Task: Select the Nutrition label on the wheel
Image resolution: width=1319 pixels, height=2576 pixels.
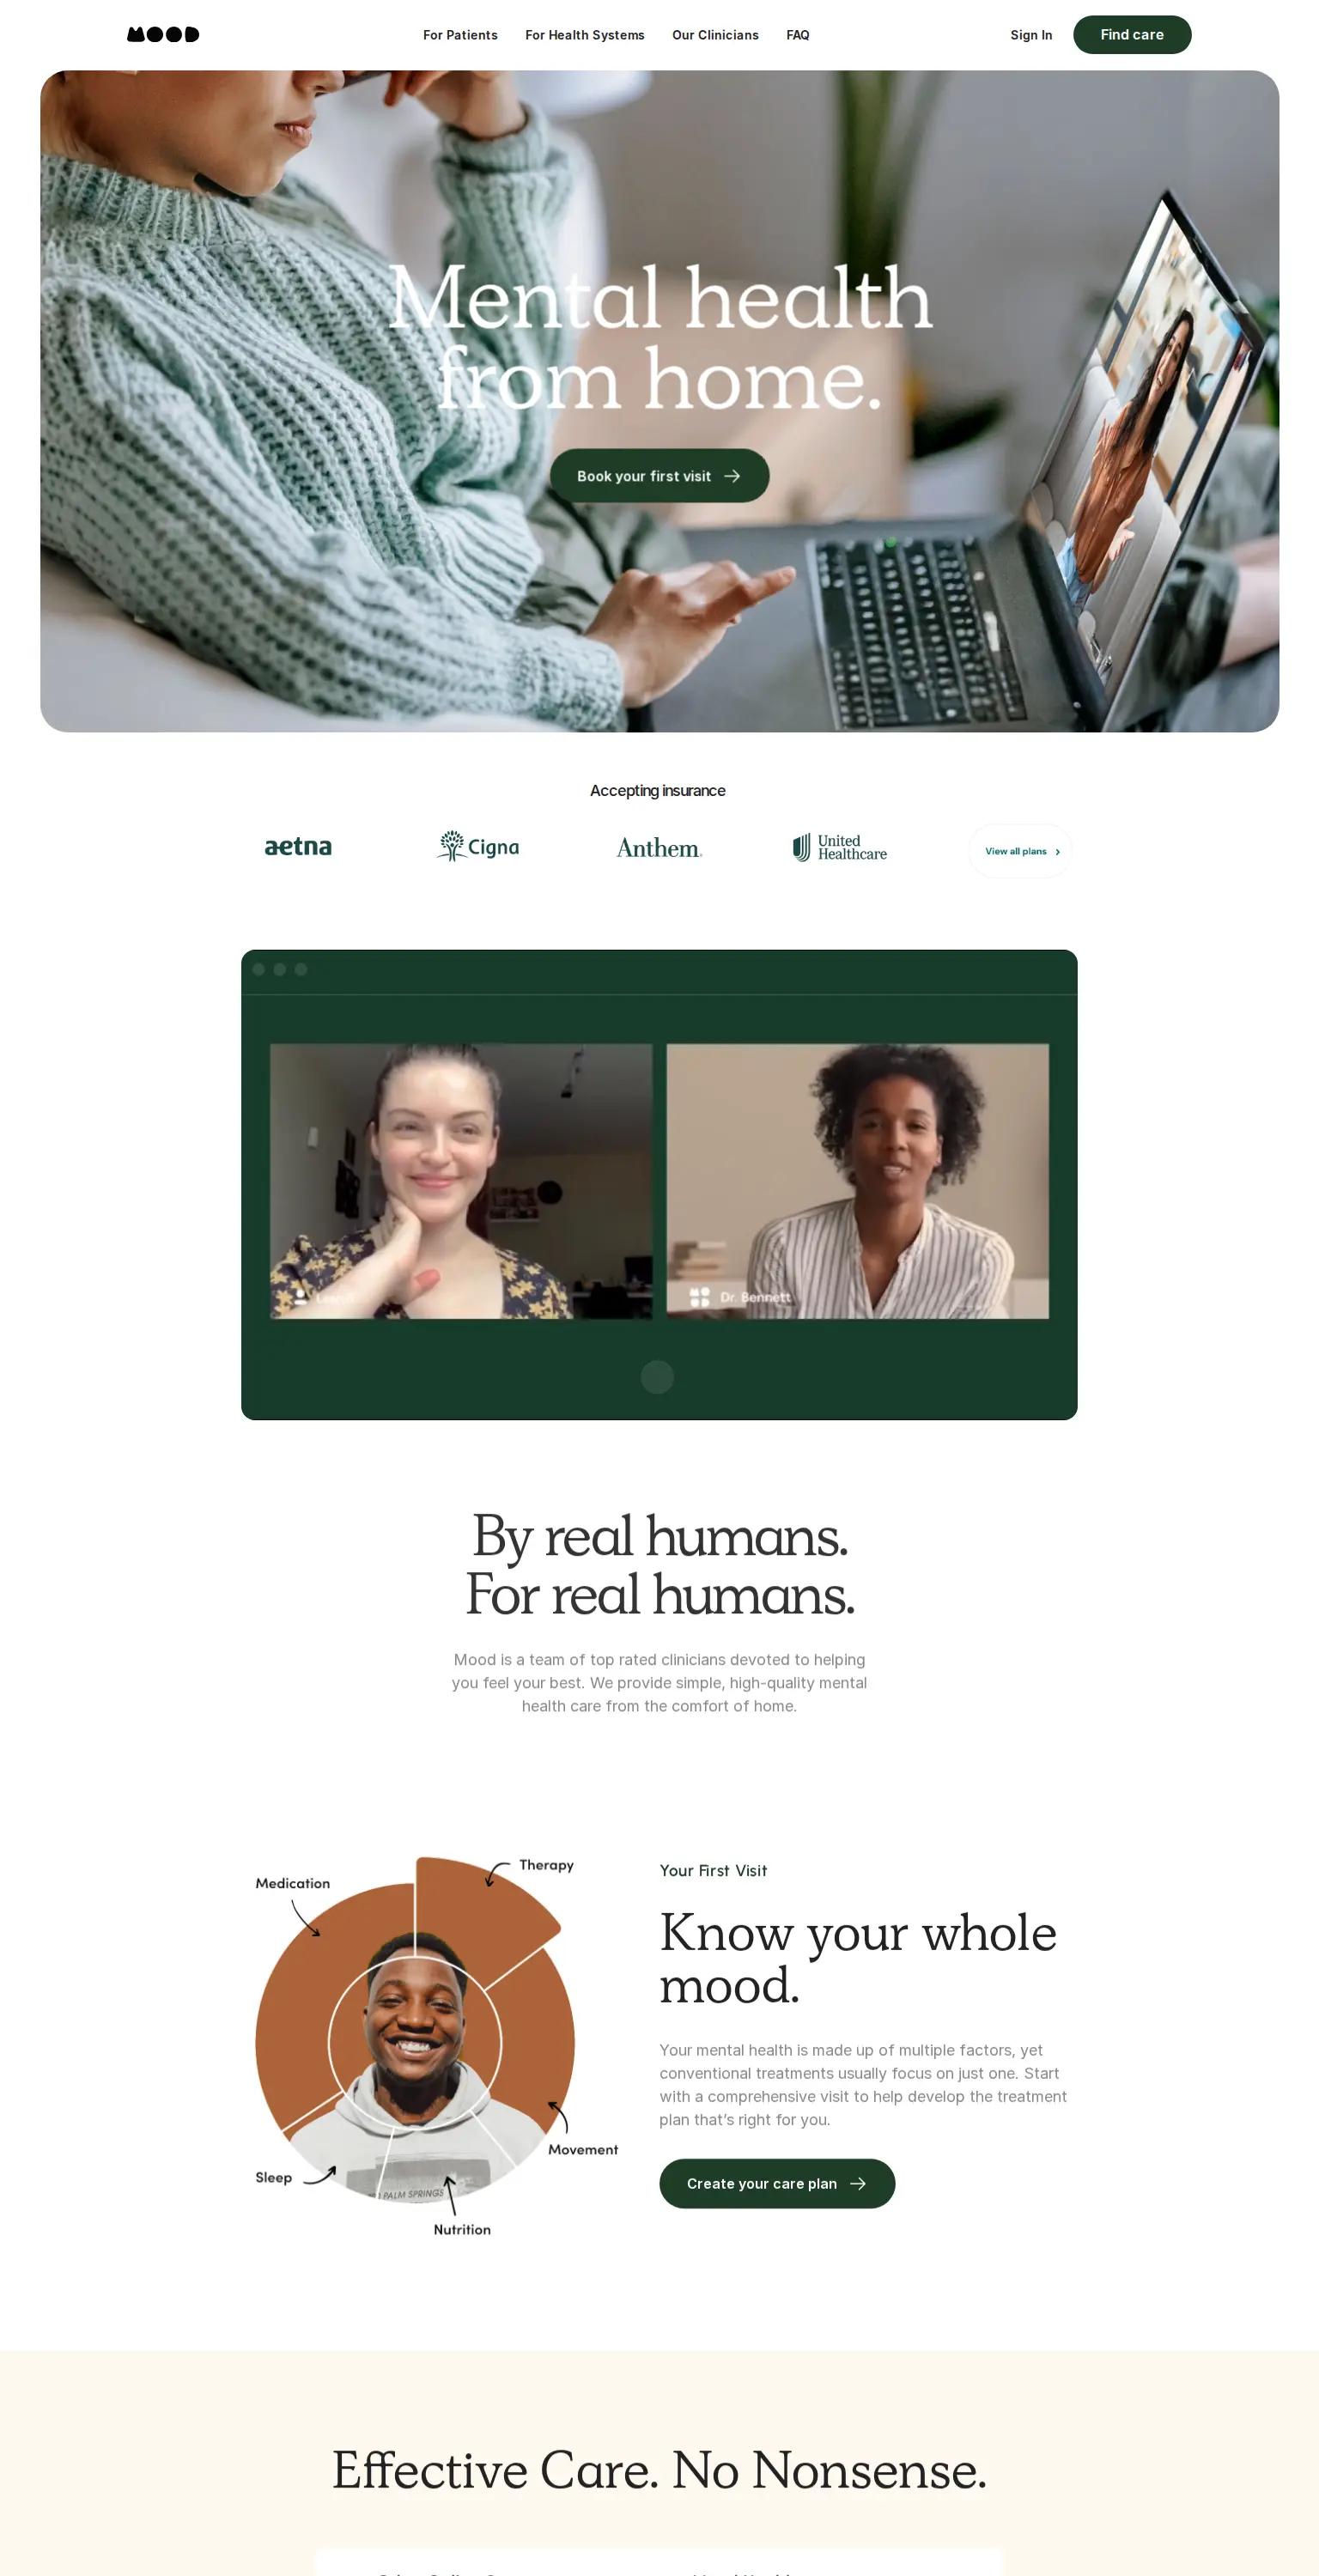Action: coord(462,2229)
